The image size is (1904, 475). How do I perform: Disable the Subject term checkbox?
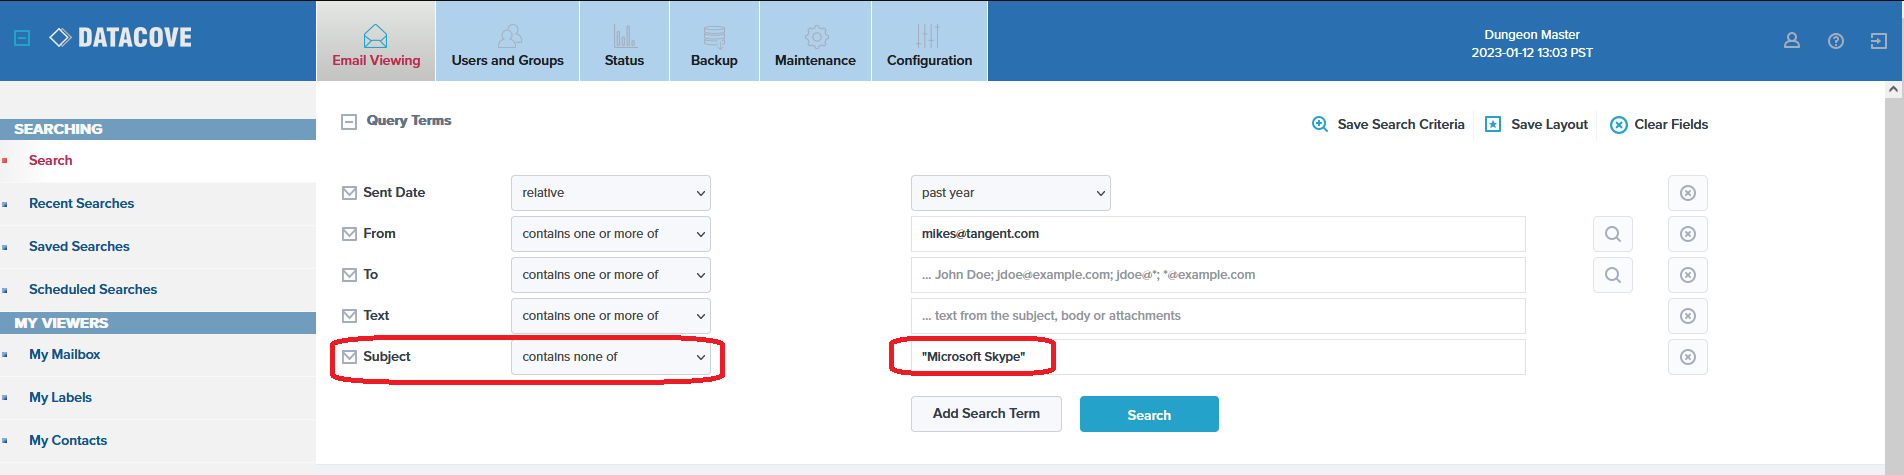coord(349,357)
